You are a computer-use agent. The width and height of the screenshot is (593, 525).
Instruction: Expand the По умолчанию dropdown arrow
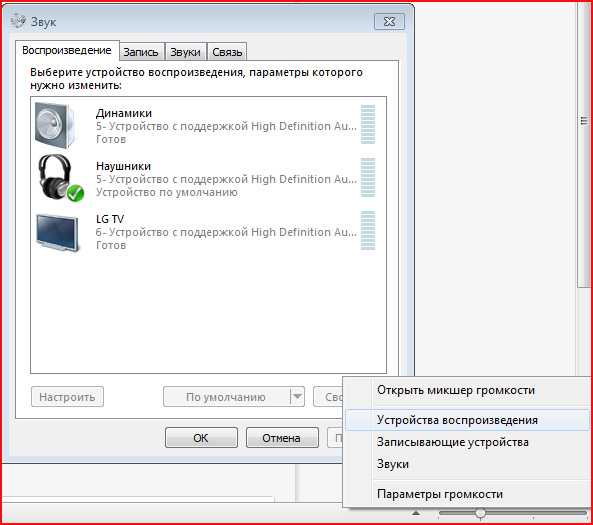[x=298, y=397]
